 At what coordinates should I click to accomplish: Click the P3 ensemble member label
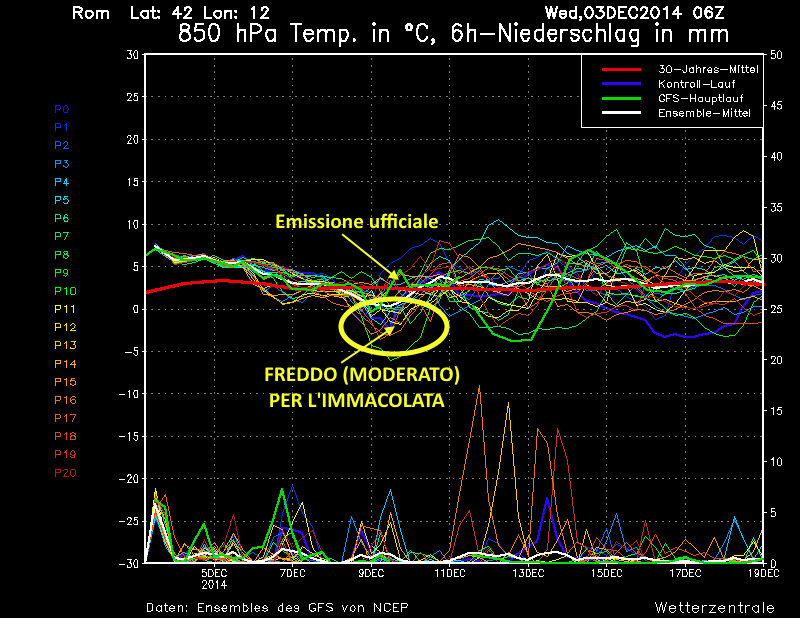[x=61, y=164]
